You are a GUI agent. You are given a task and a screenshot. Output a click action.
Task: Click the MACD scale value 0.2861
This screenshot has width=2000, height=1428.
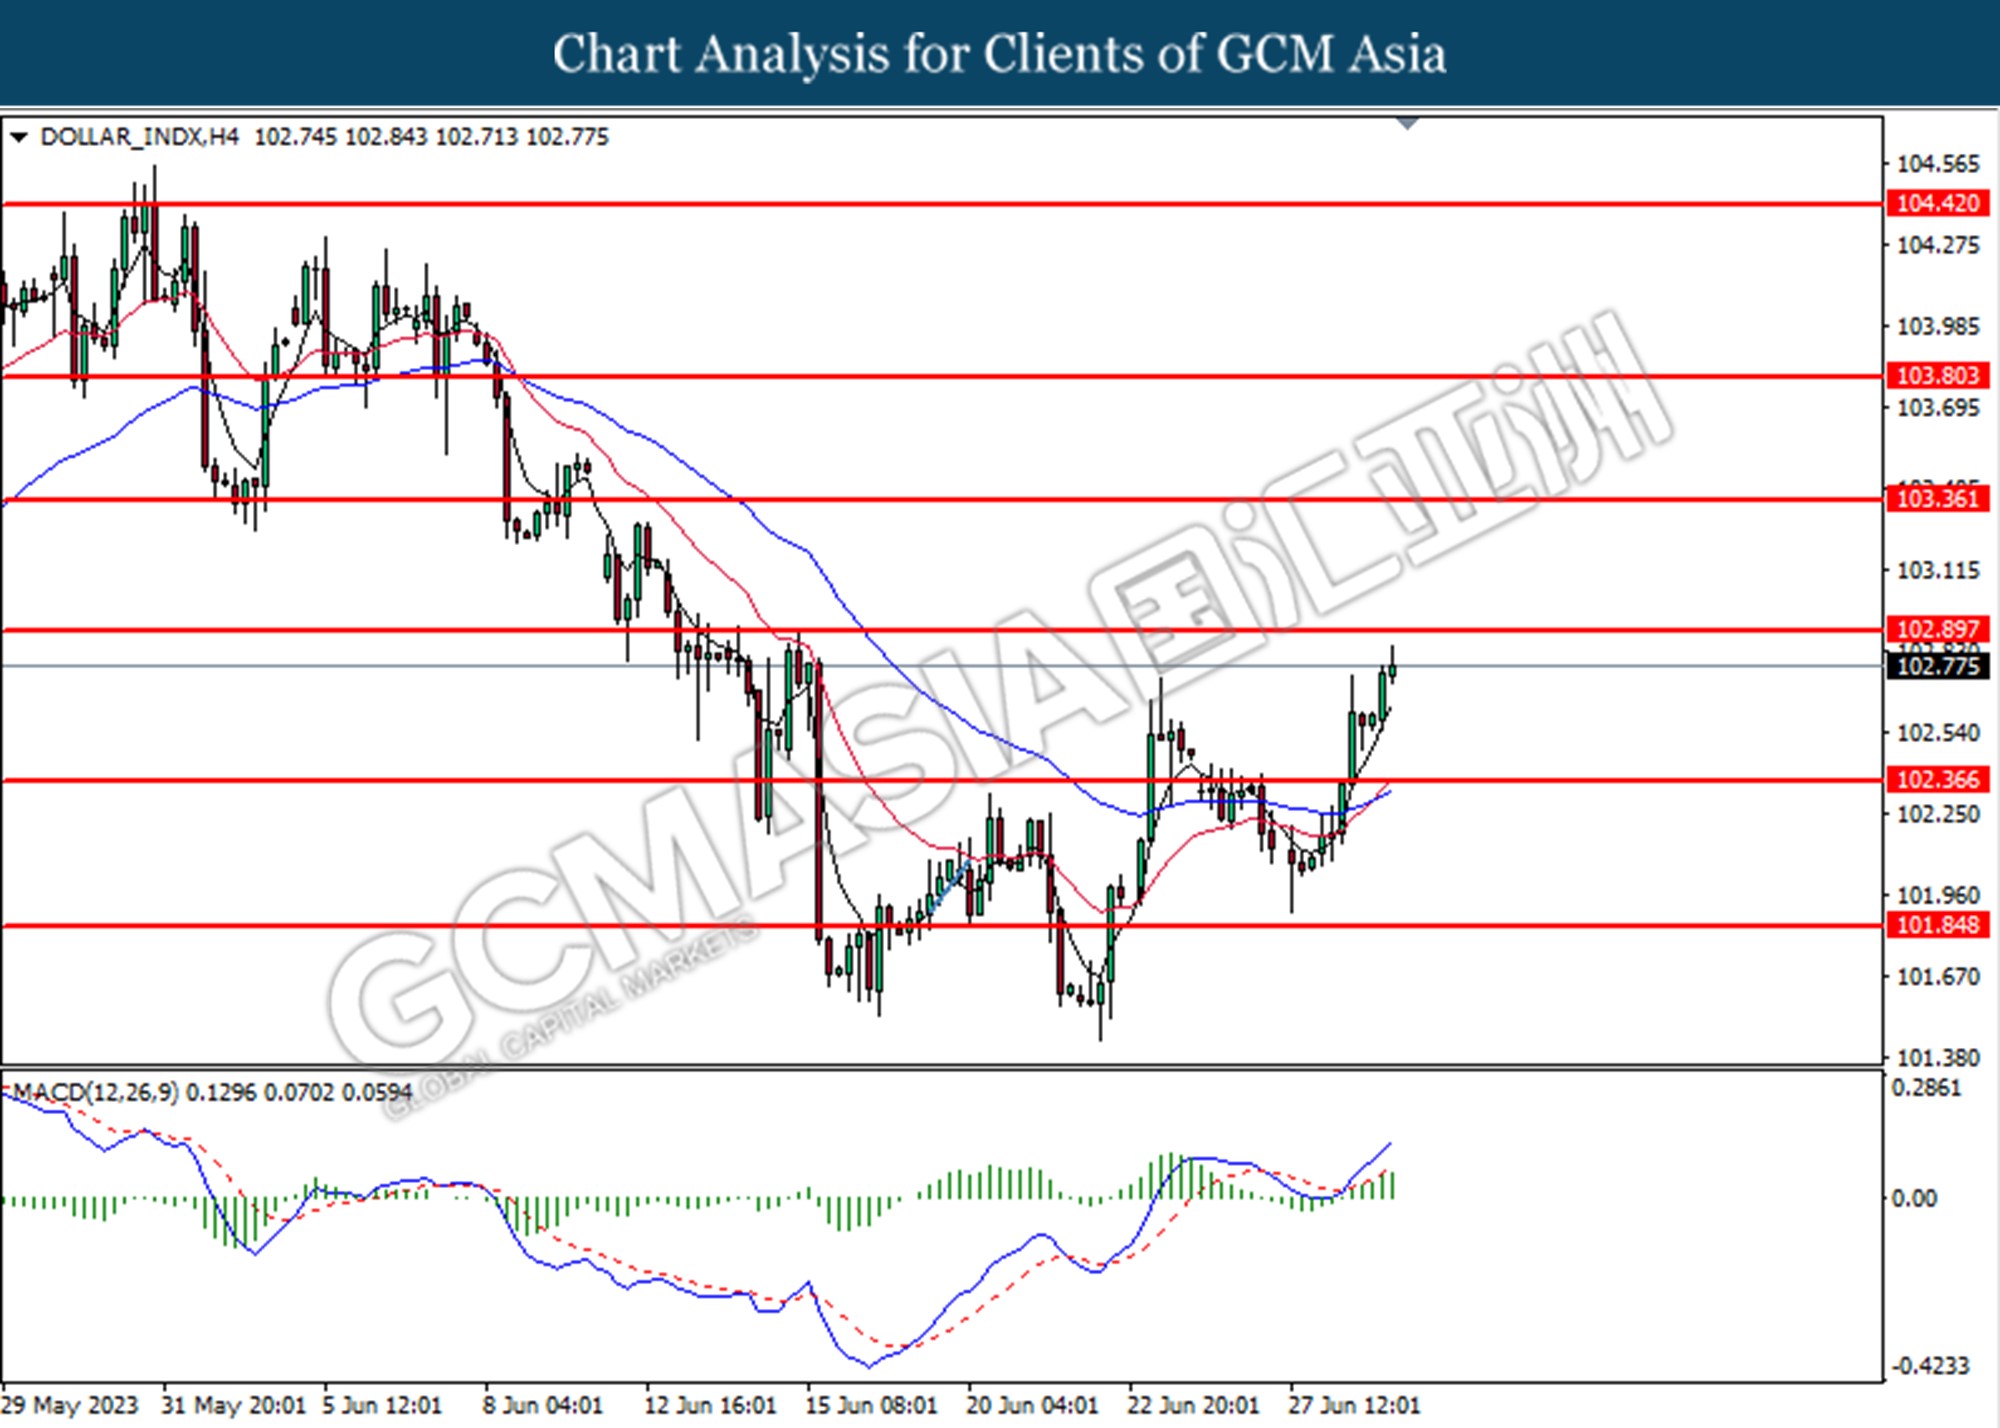coord(1926,1088)
